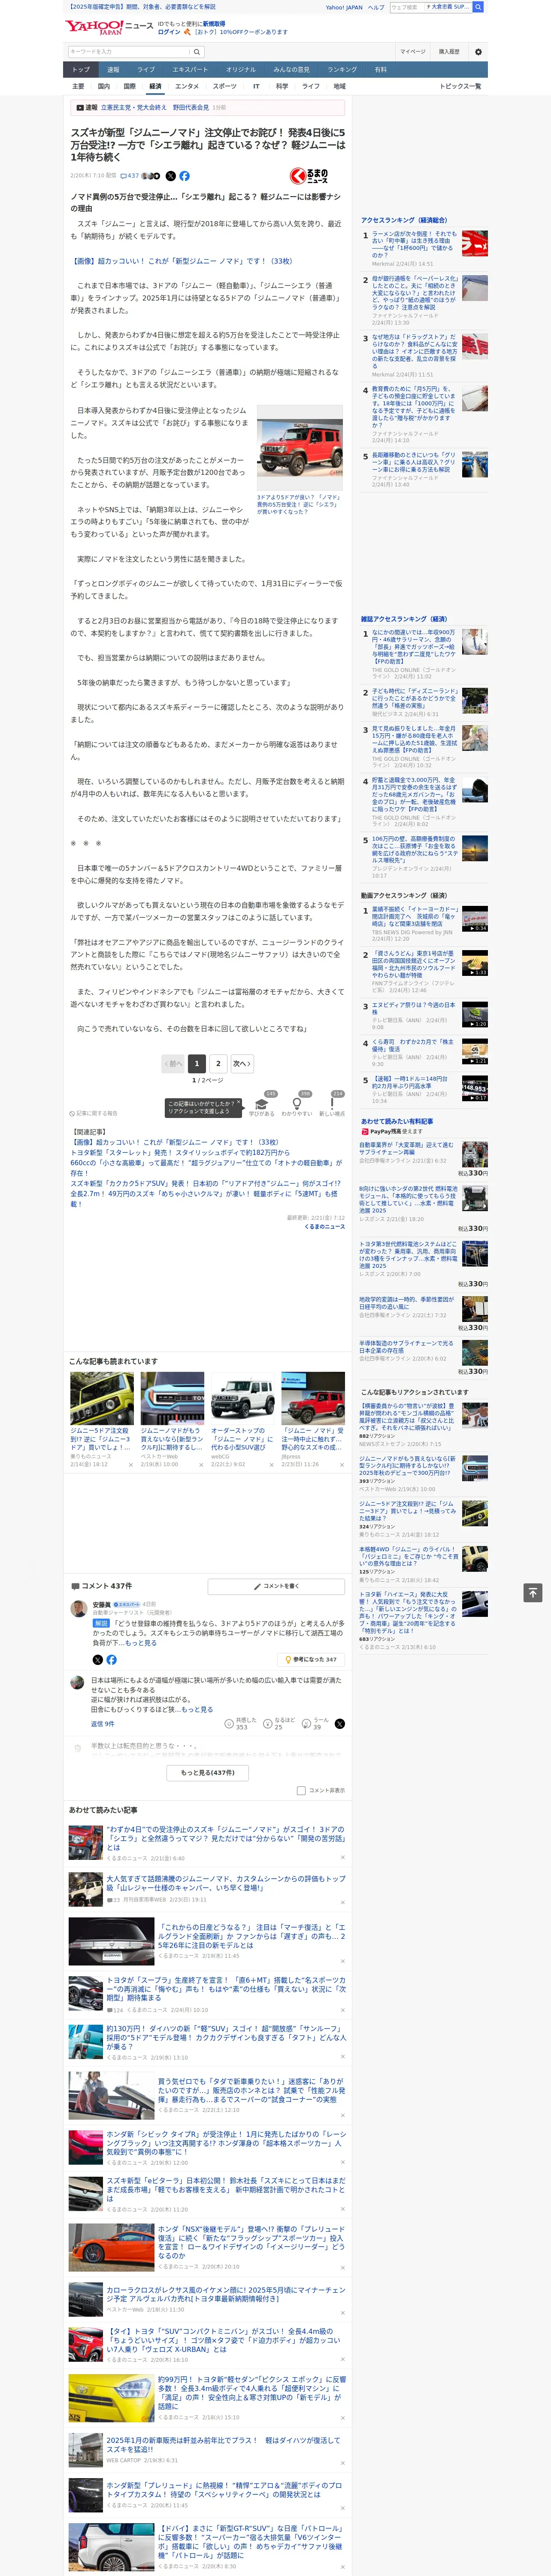This screenshot has width=551, height=2576.
Task: Open the トヨタ新型「スターレット」 related link
Action: pyautogui.click(x=180, y=1153)
